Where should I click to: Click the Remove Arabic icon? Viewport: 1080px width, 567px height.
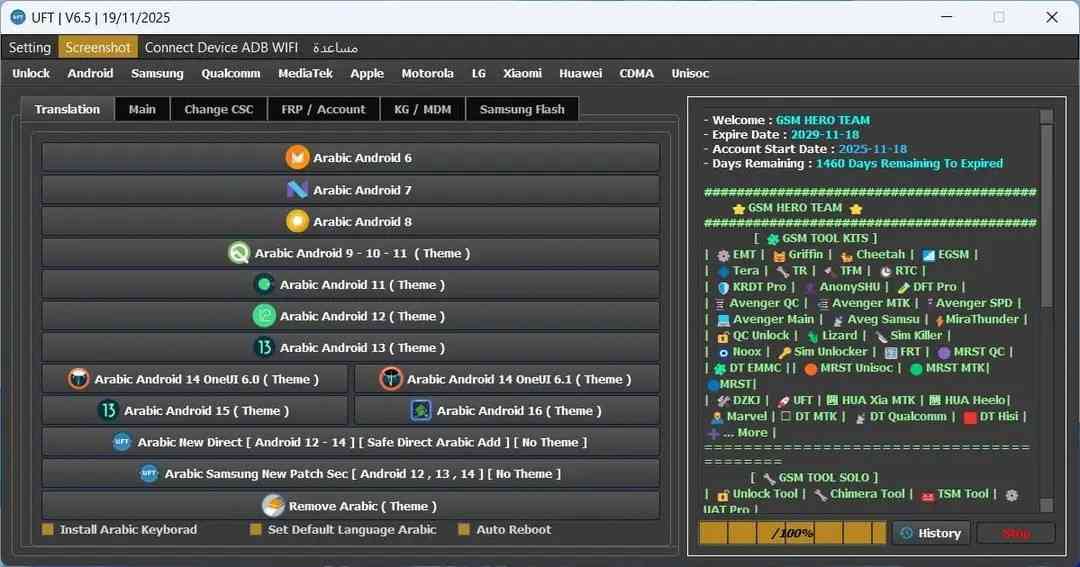273,506
